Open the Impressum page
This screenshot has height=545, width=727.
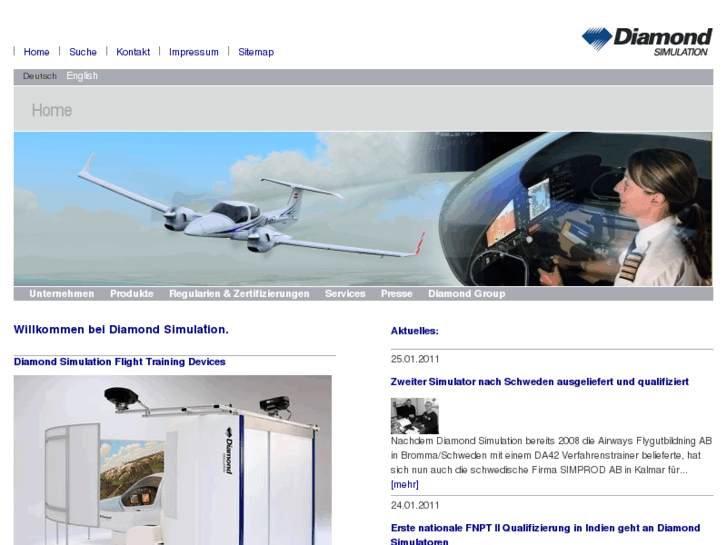193,52
